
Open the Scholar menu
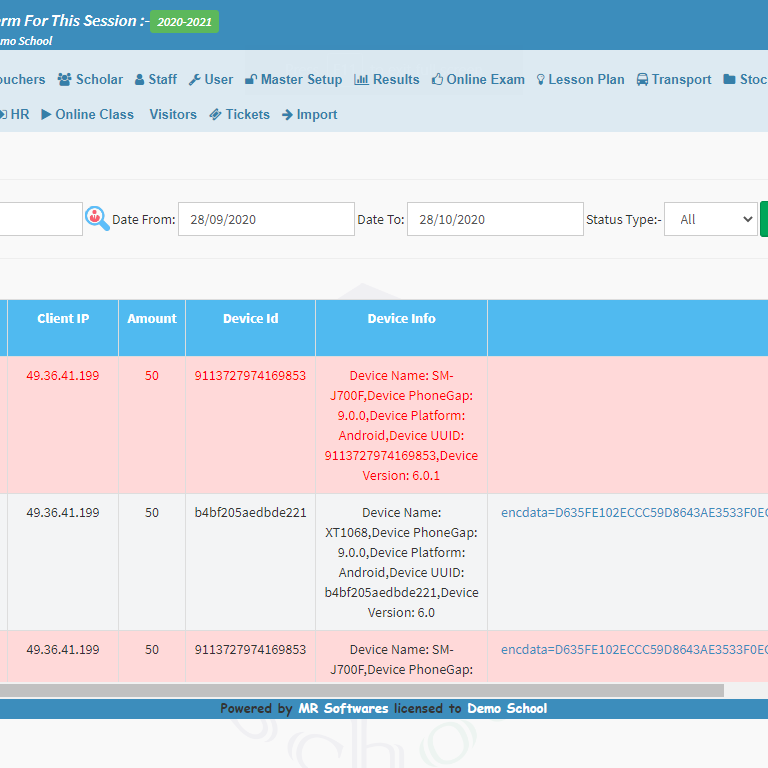click(90, 80)
